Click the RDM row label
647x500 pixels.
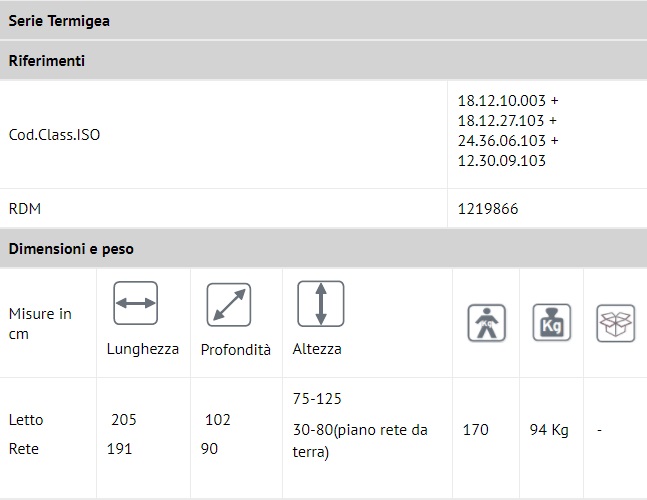(x=25, y=209)
